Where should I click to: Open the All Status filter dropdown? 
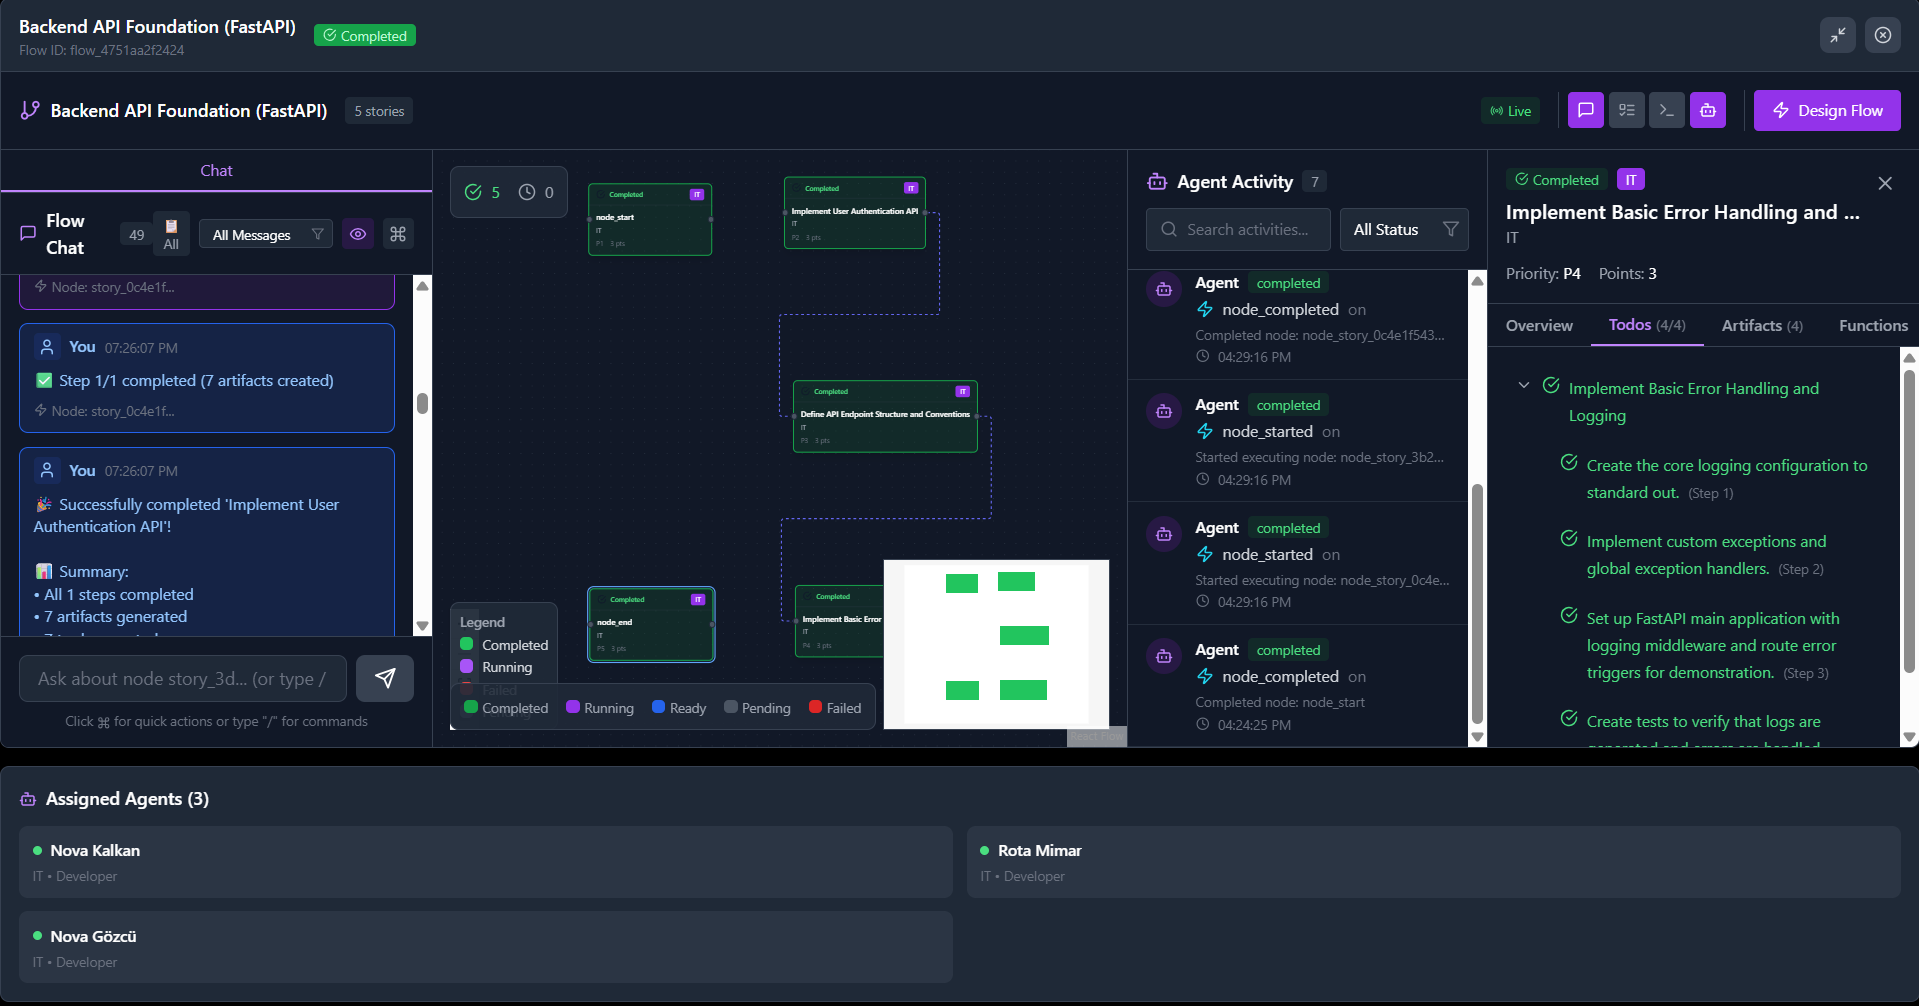click(x=1404, y=229)
